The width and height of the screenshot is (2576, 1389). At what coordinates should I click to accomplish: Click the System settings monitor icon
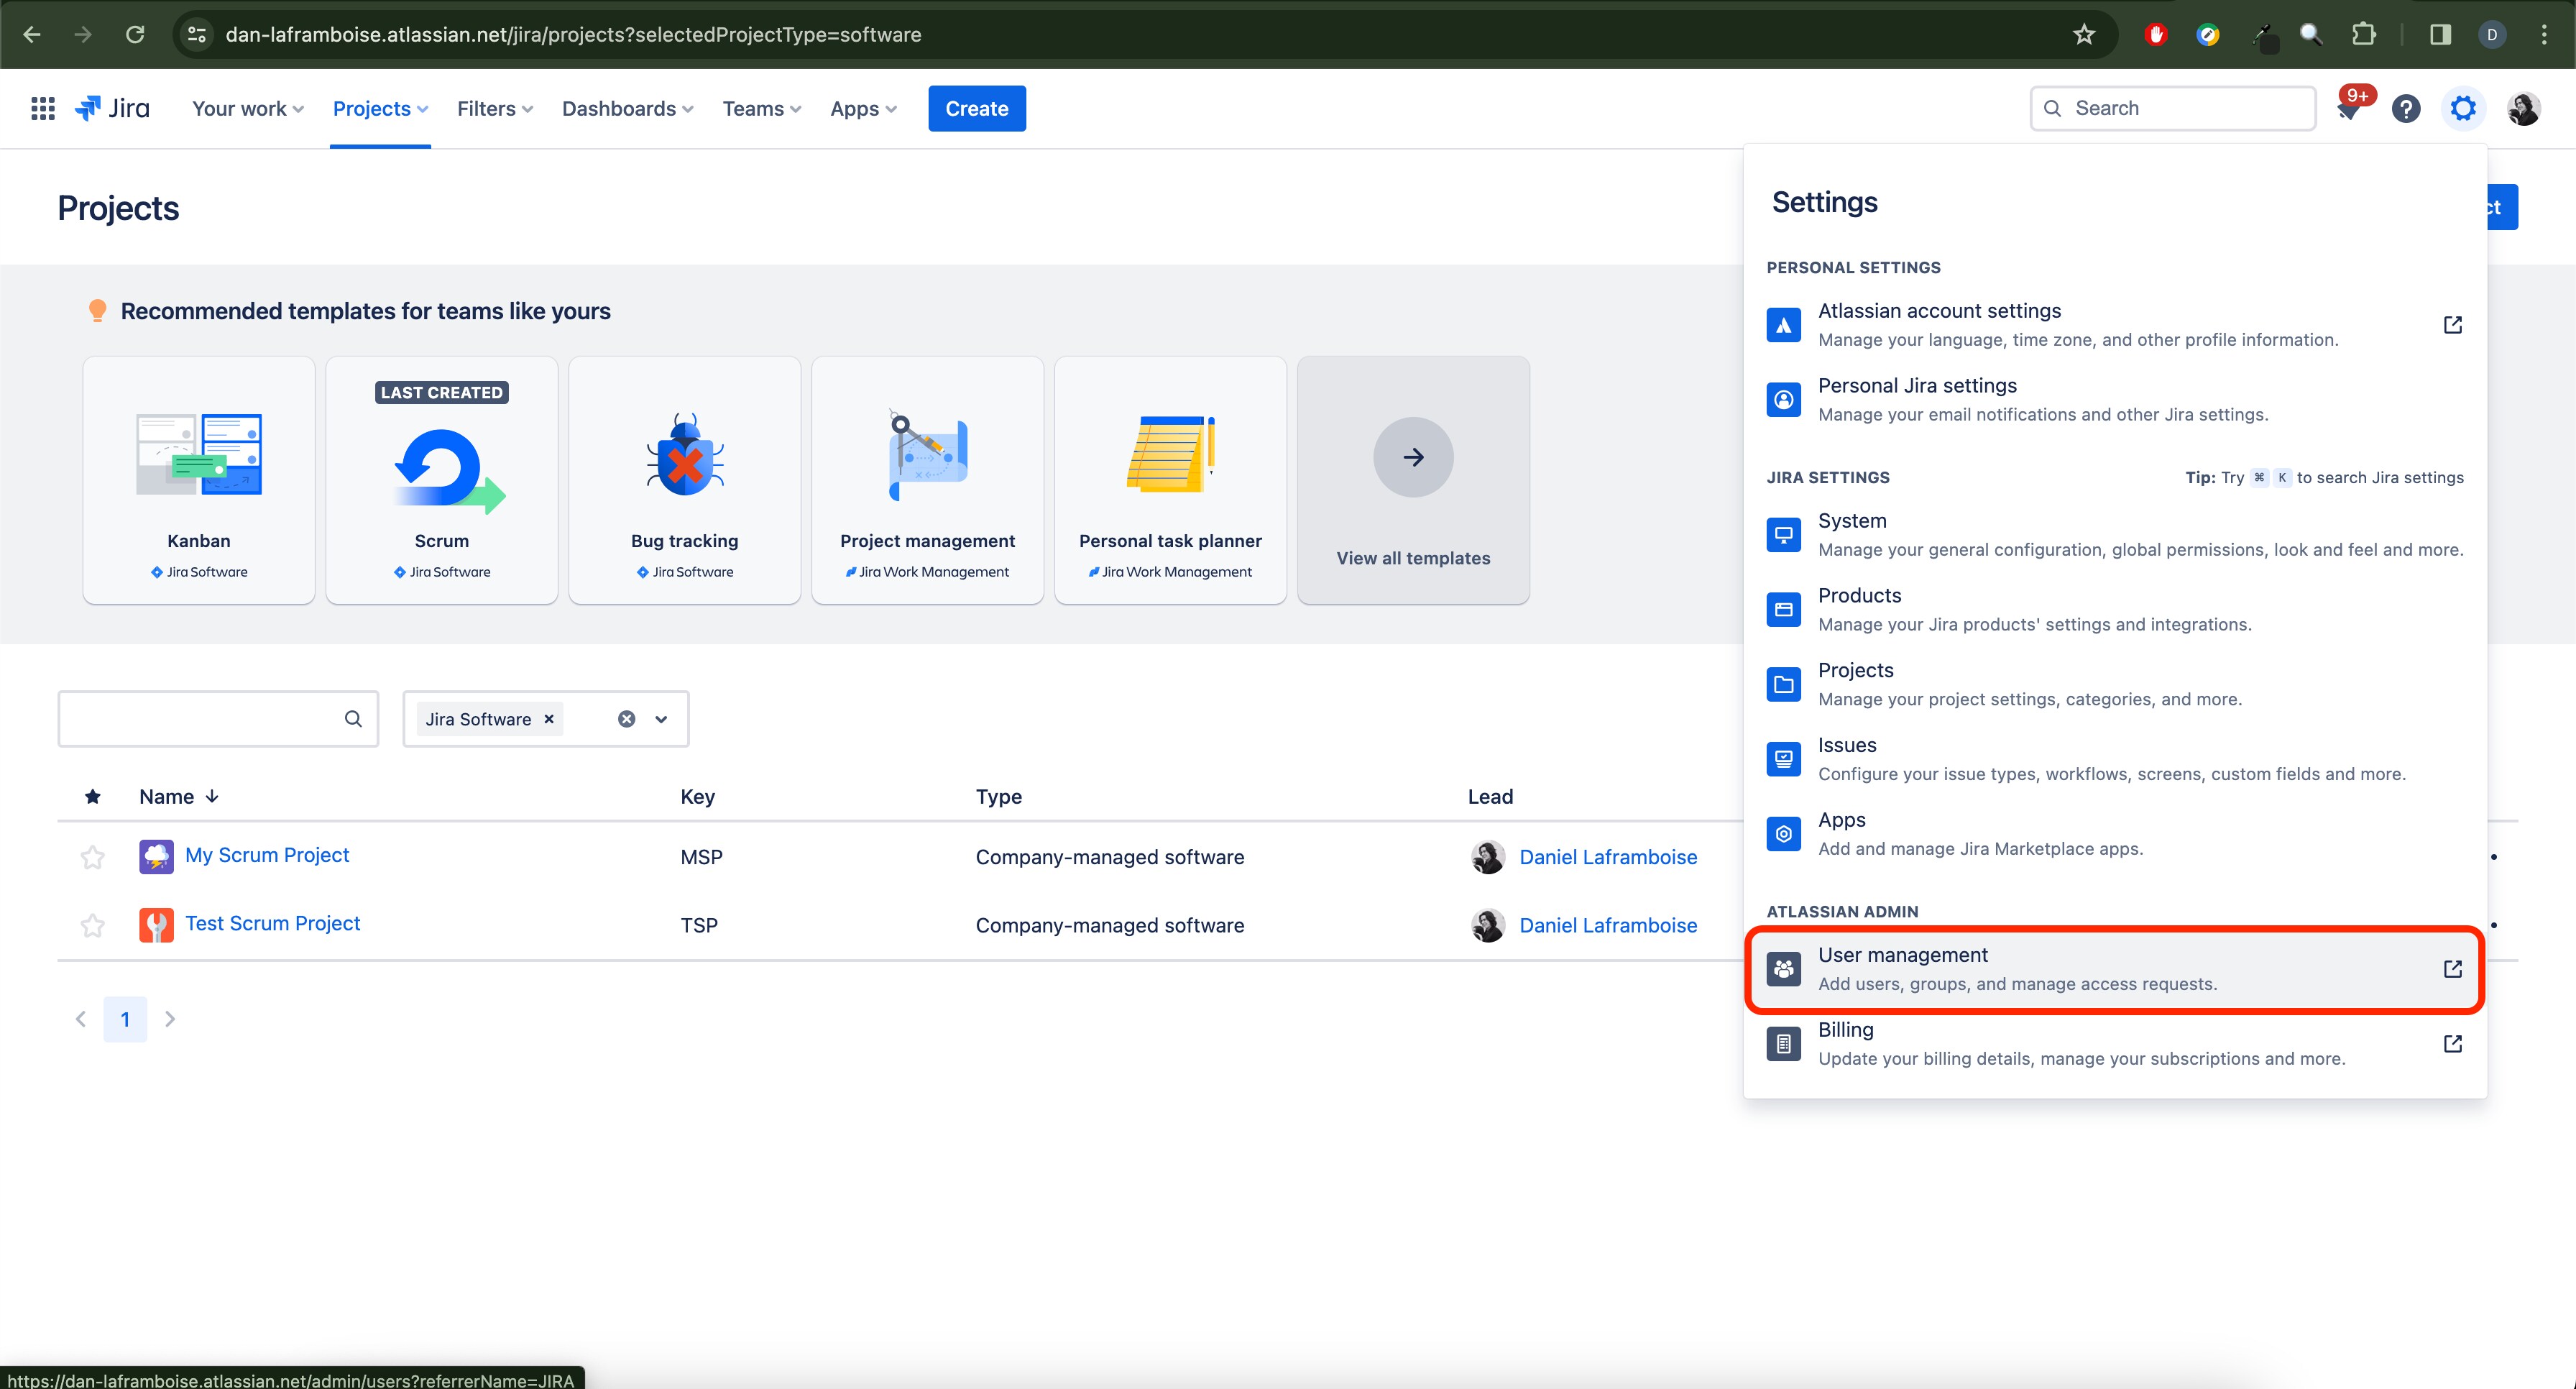pos(1783,535)
